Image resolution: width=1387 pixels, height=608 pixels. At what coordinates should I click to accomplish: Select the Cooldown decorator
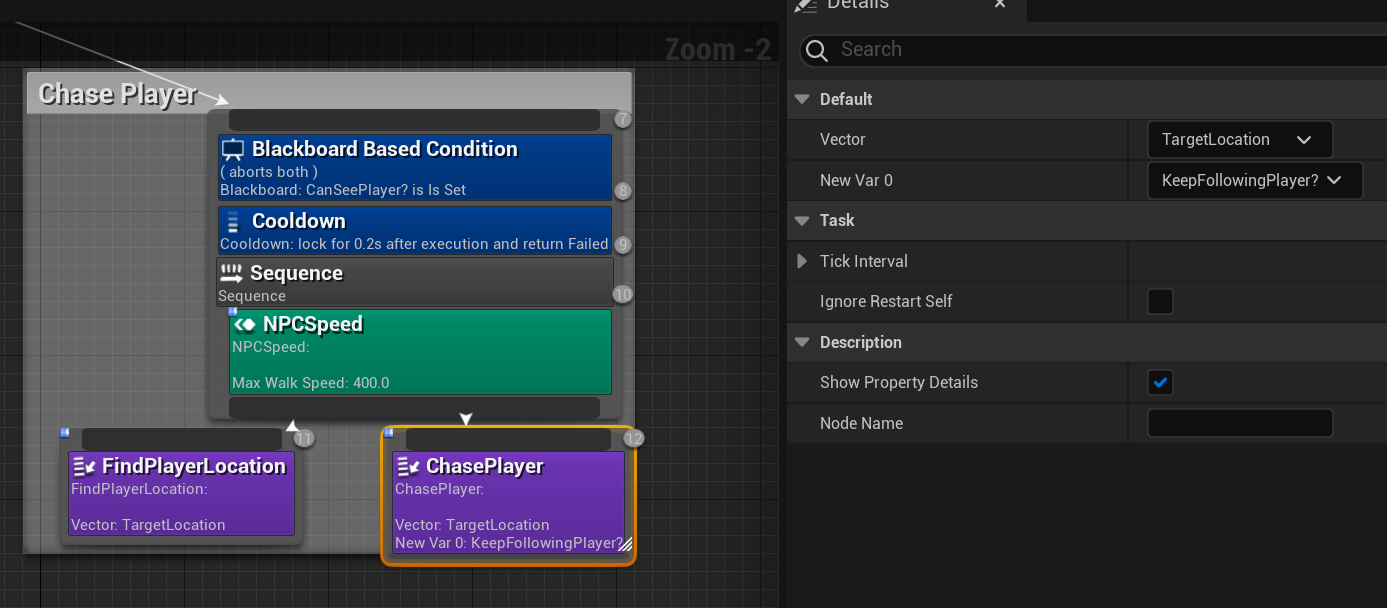pos(415,230)
